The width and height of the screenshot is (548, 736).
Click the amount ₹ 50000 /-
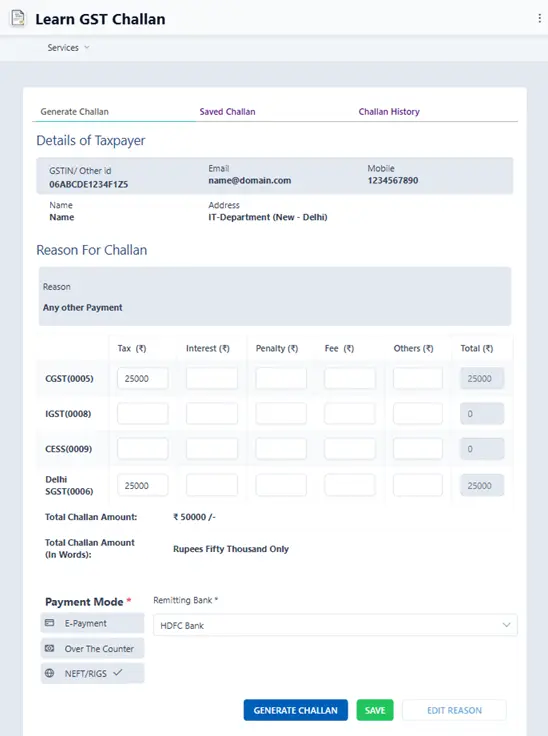(x=194, y=517)
